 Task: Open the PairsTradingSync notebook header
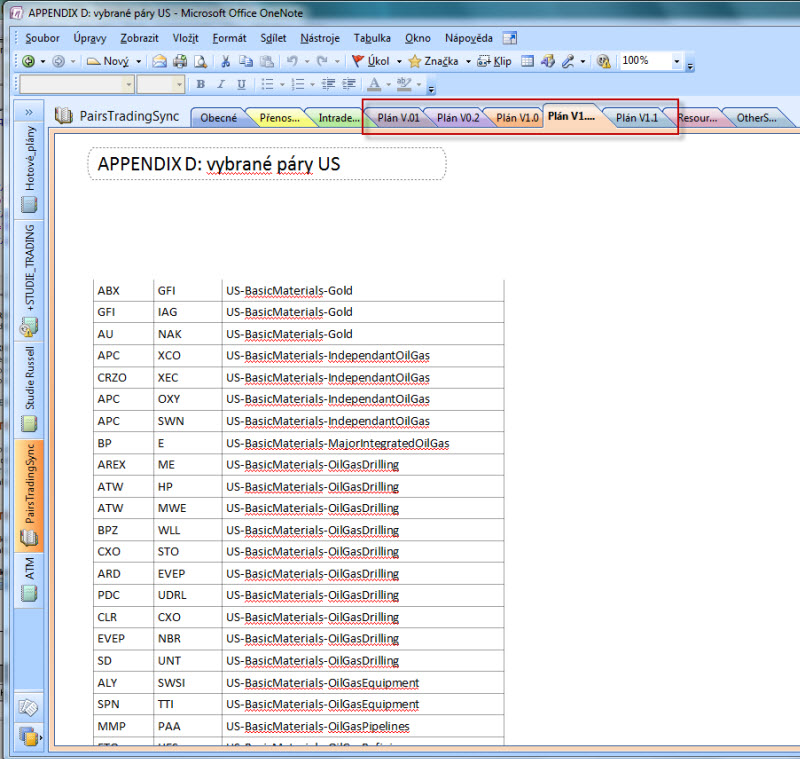[x=131, y=116]
